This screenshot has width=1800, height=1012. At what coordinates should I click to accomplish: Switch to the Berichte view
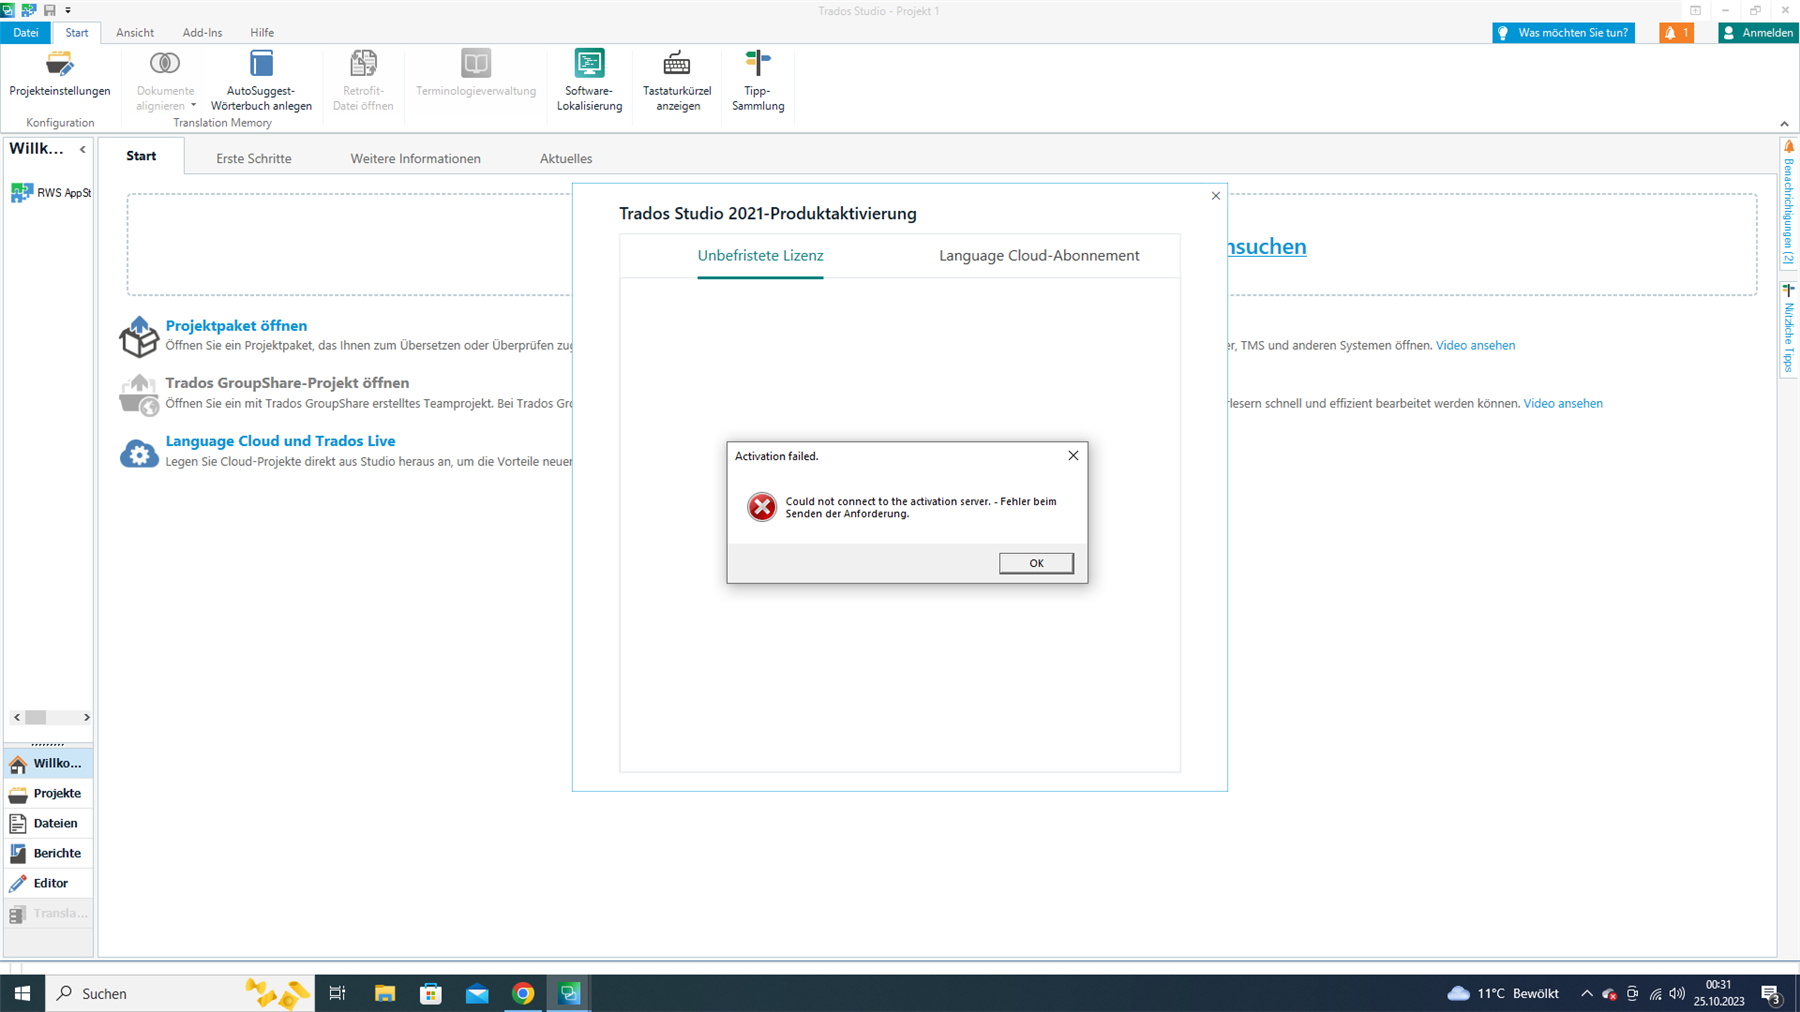tap(48, 852)
